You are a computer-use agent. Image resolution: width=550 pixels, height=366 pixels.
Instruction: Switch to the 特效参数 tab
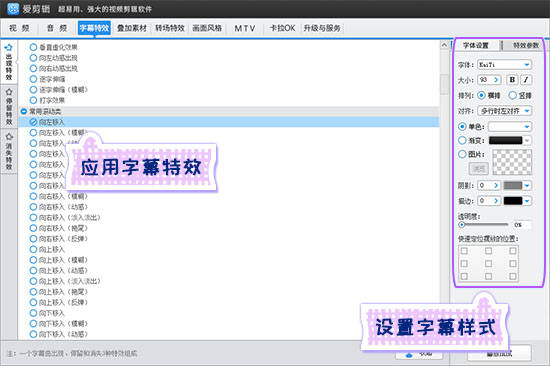525,45
